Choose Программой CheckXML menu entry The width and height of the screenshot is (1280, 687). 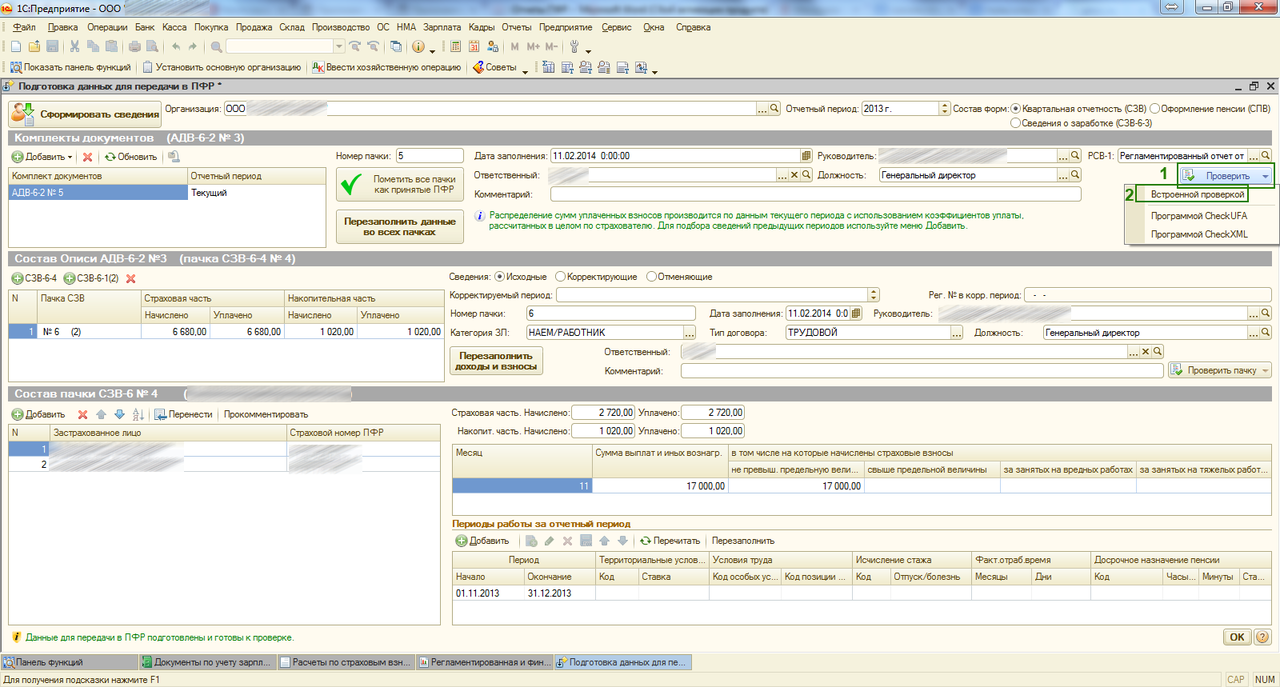coord(1199,234)
